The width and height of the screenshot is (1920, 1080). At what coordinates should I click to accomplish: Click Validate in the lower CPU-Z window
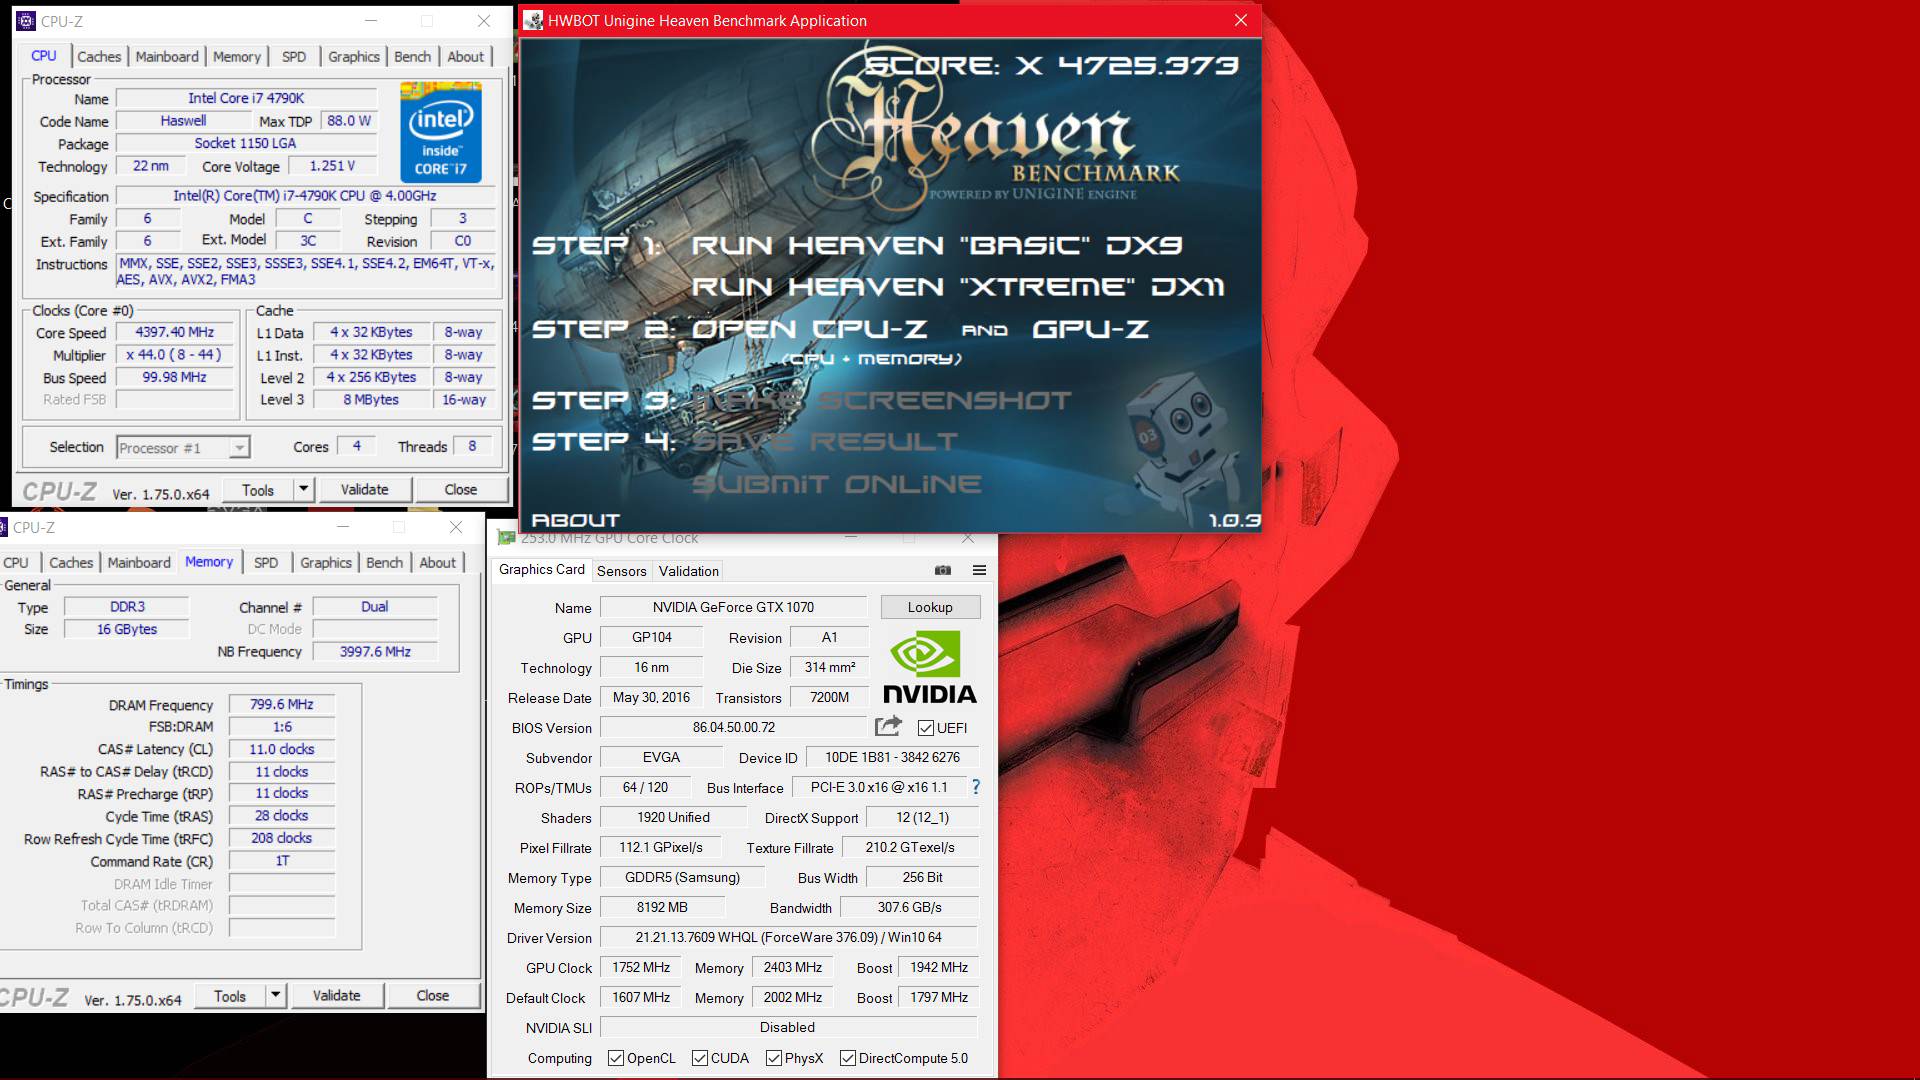pos(336,996)
